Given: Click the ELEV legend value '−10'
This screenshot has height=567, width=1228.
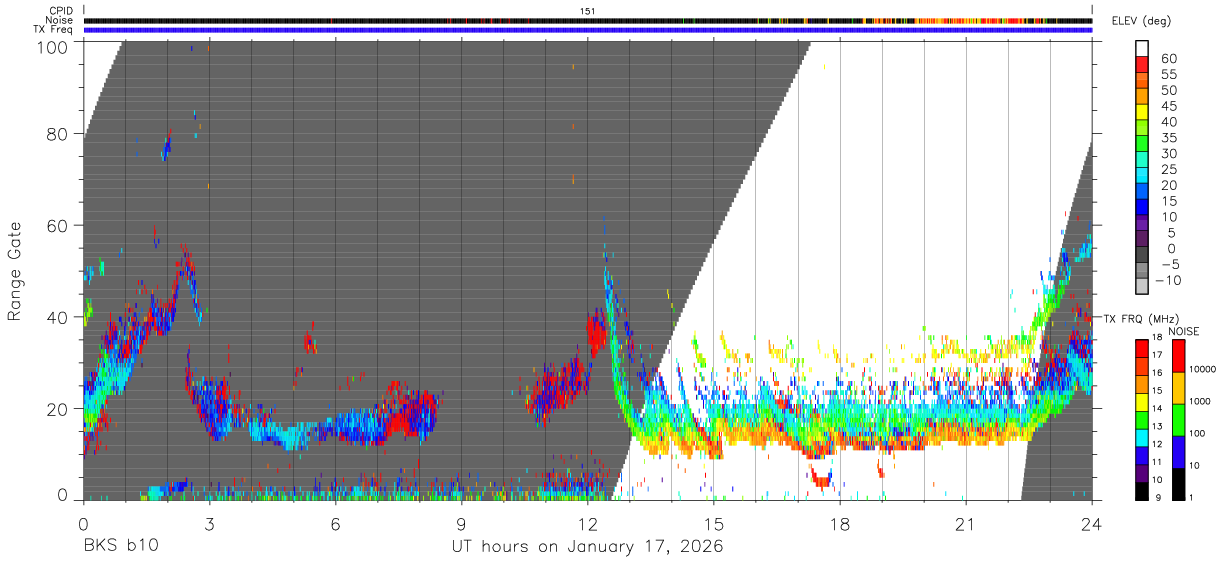Looking at the screenshot, I should pyautogui.click(x=1166, y=281).
